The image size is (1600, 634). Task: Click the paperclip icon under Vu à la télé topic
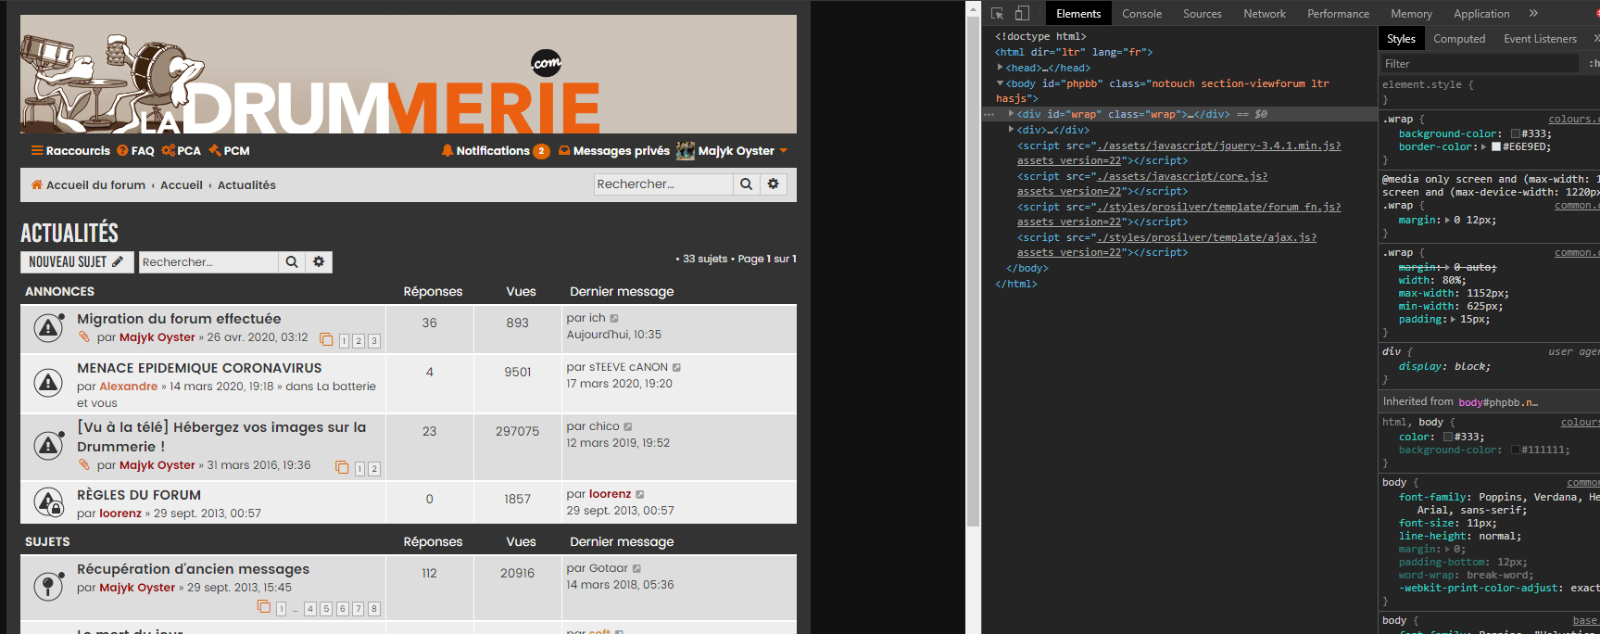(84, 465)
